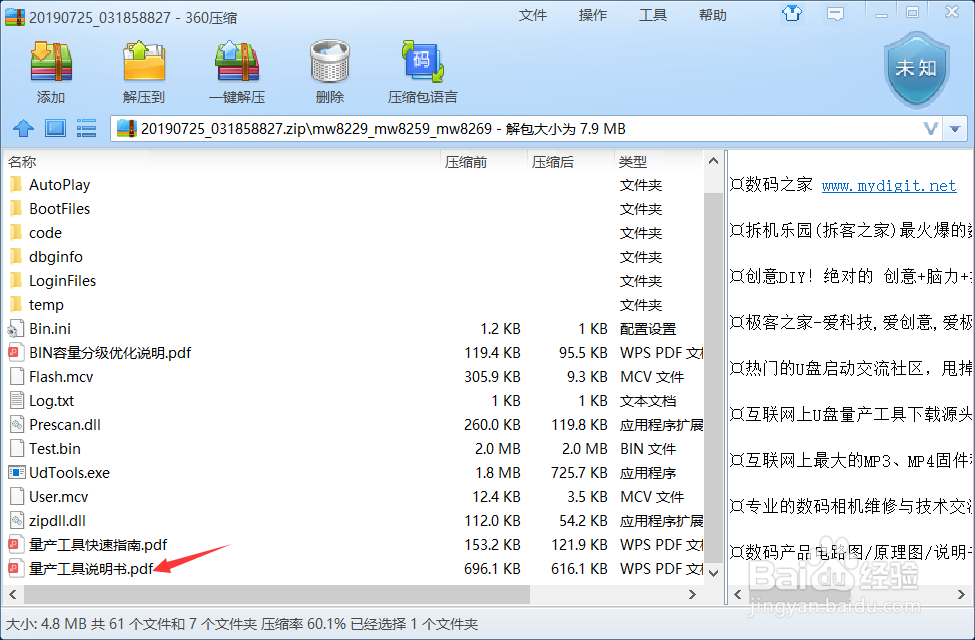Click the comment pane scroll right arrow
The height and width of the screenshot is (640, 975).
click(961, 595)
